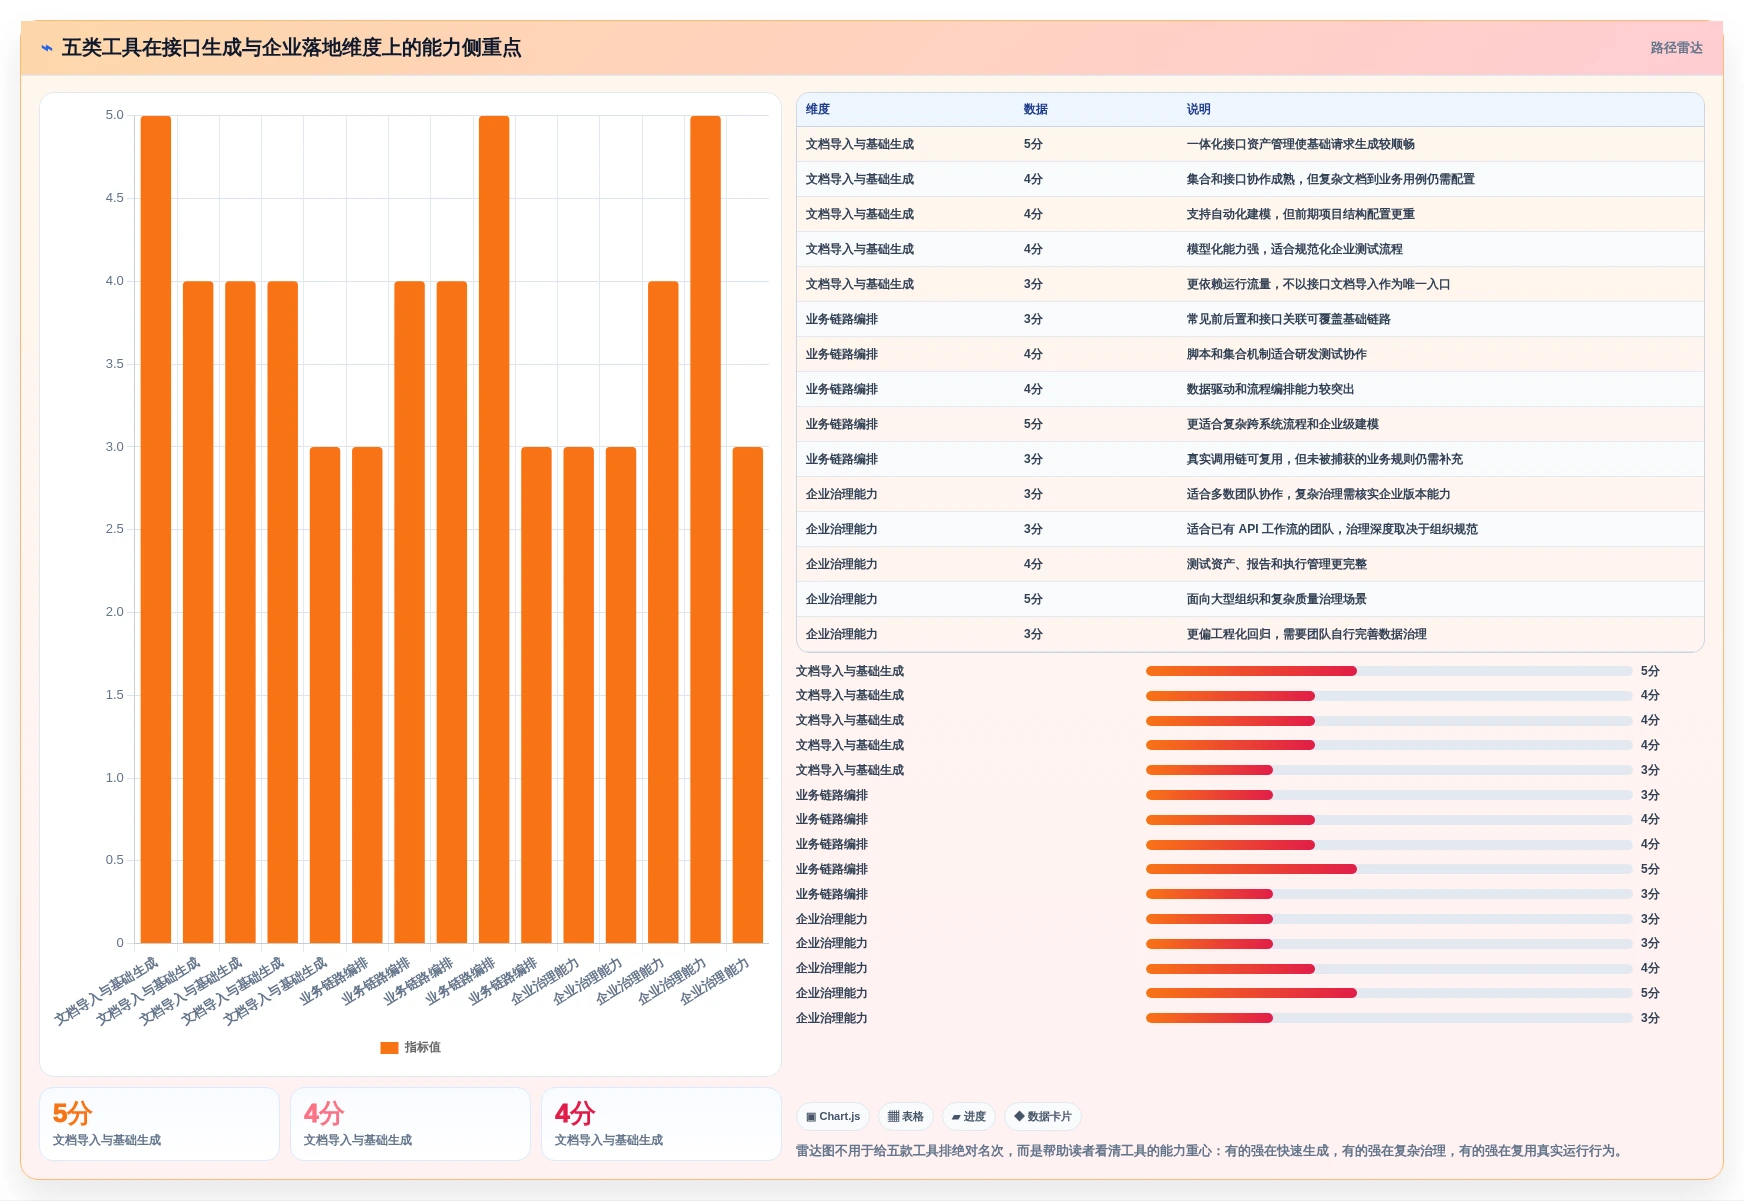Select row 一体化接口资产管理使基础请求生成较顺畅
Screen dimensions: 1744x1201
[1250, 145]
